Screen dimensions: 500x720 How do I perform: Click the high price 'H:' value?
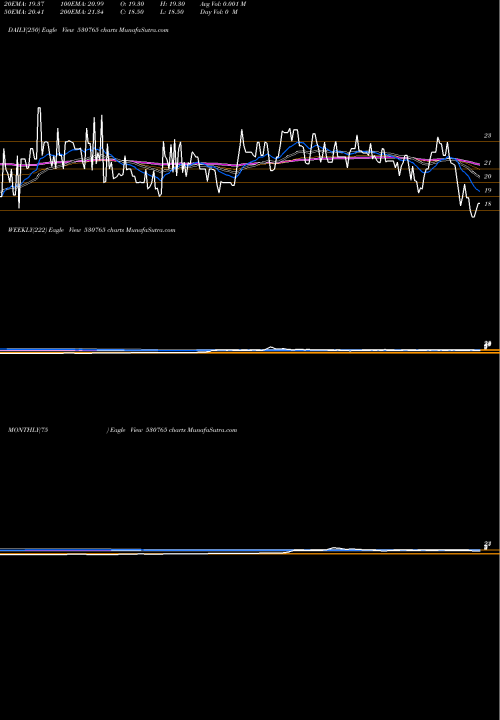(172, 4)
